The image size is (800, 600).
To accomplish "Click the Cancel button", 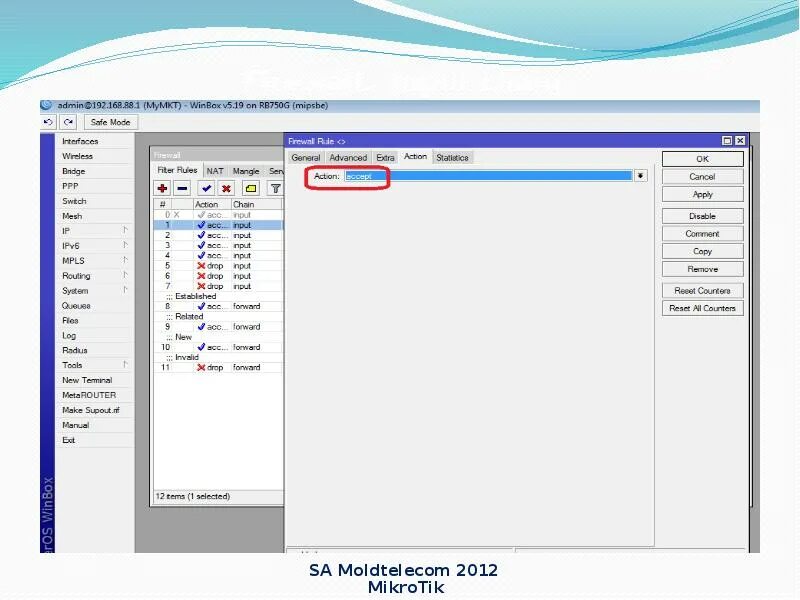I will coord(703,177).
